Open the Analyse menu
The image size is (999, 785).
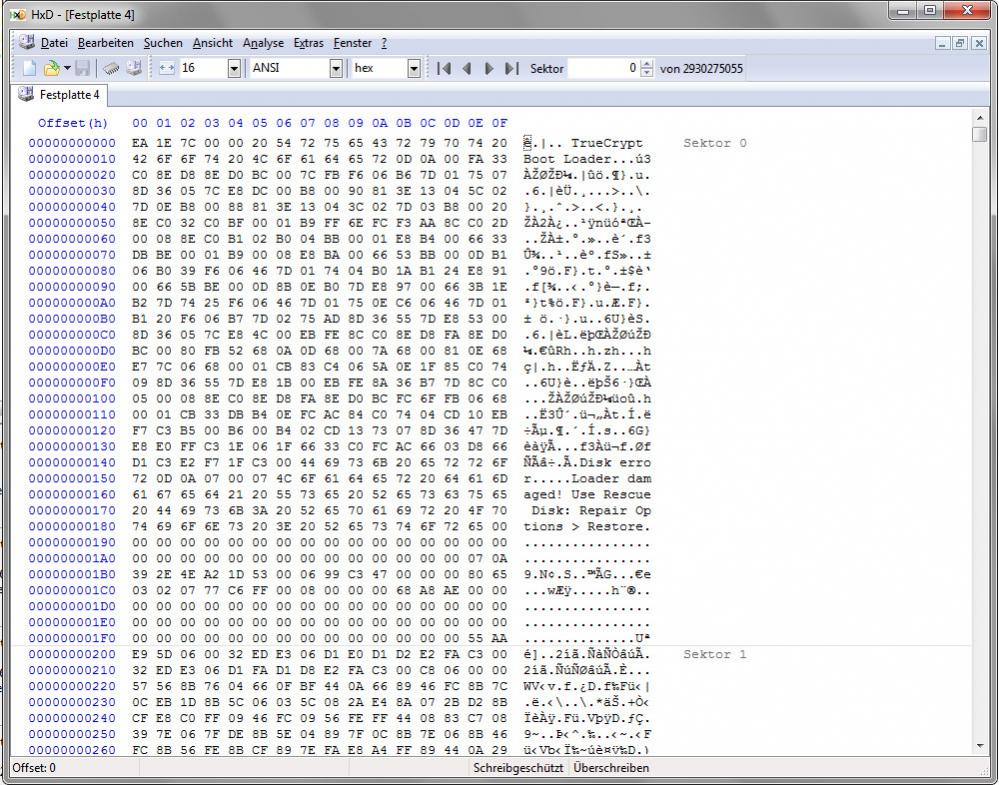click(263, 43)
